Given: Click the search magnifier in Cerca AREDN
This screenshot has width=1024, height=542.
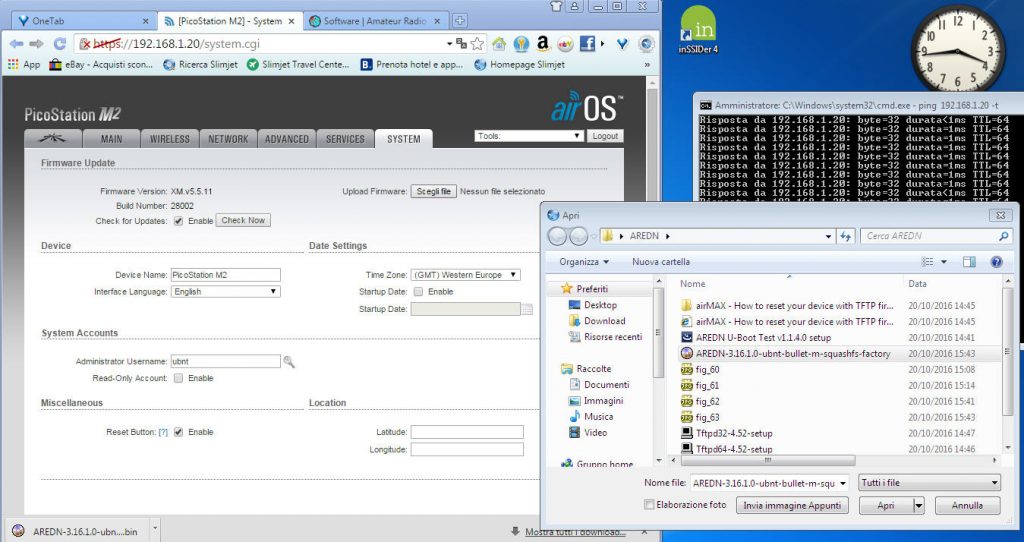Looking at the screenshot, I should click(1003, 236).
